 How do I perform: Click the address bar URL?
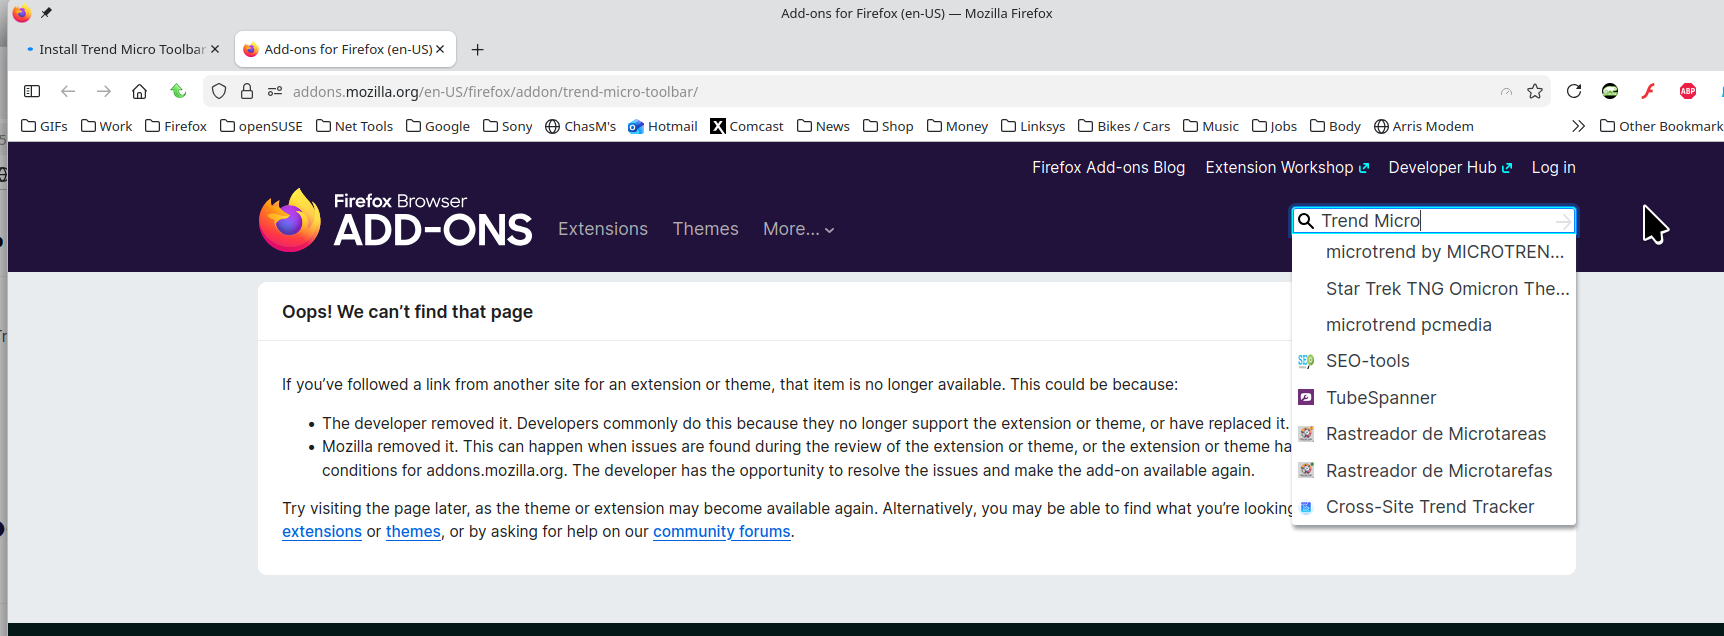tap(495, 92)
